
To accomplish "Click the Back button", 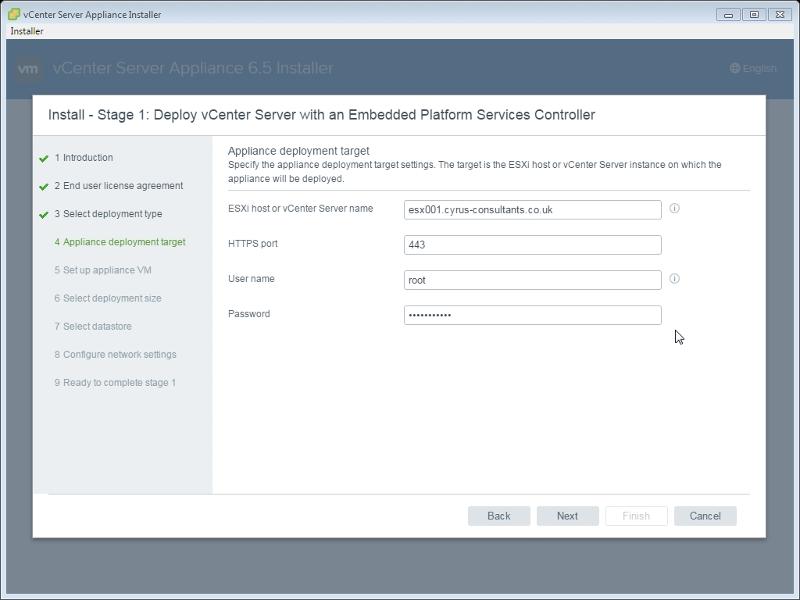I will 498,516.
